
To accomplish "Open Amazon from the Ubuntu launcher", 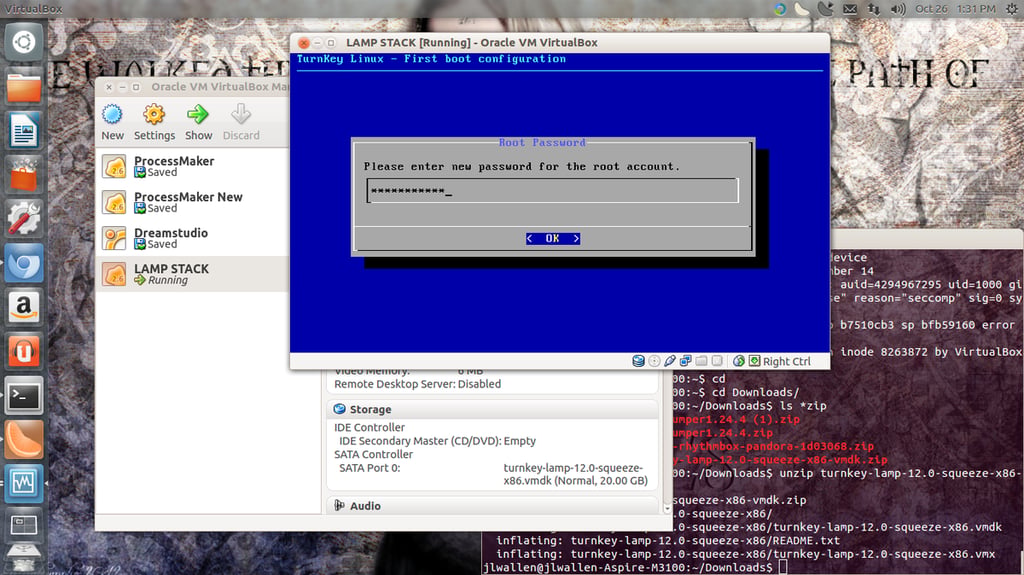I will [24, 306].
